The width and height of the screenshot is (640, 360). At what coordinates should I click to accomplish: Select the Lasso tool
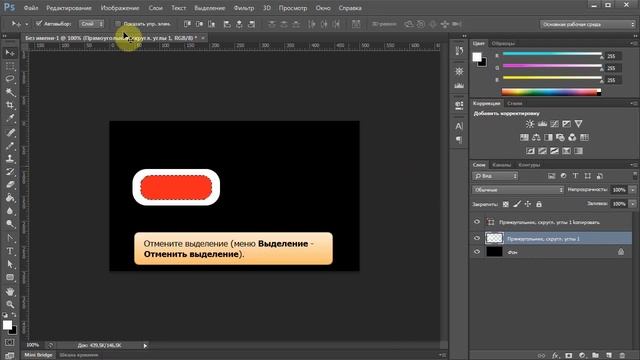click(10, 79)
